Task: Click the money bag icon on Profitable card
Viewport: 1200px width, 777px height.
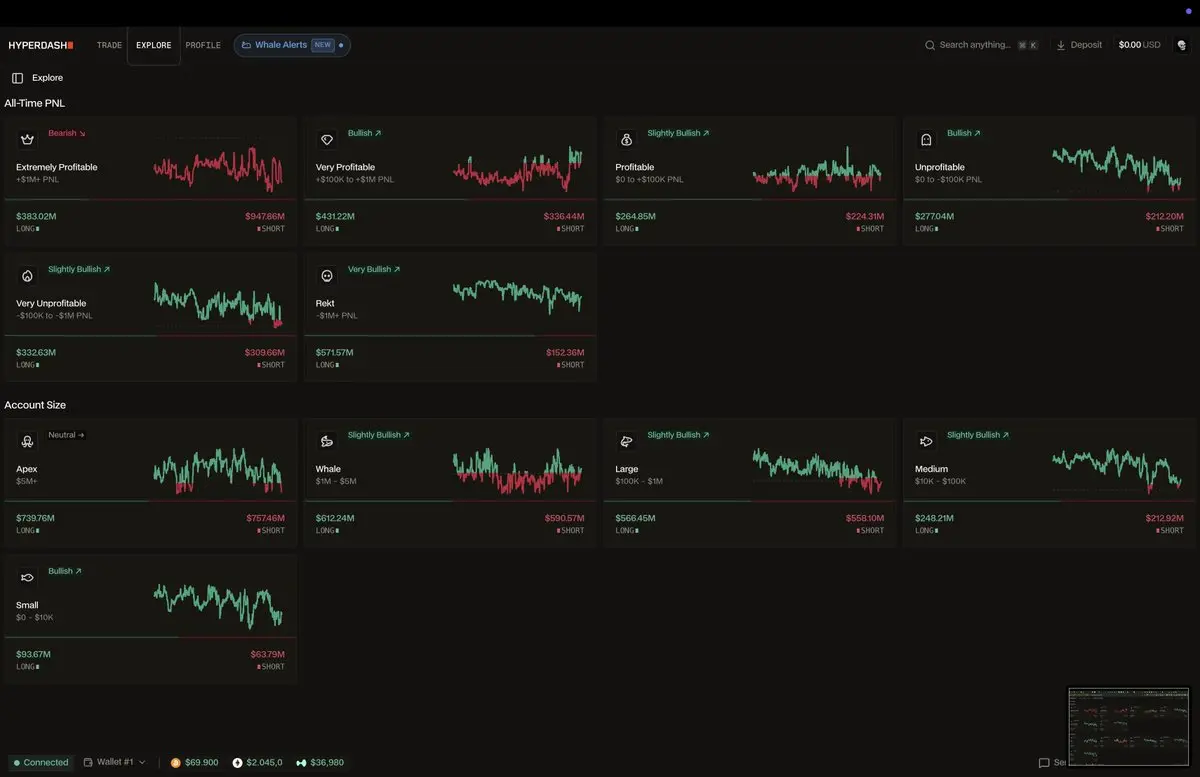Action: click(x=626, y=140)
